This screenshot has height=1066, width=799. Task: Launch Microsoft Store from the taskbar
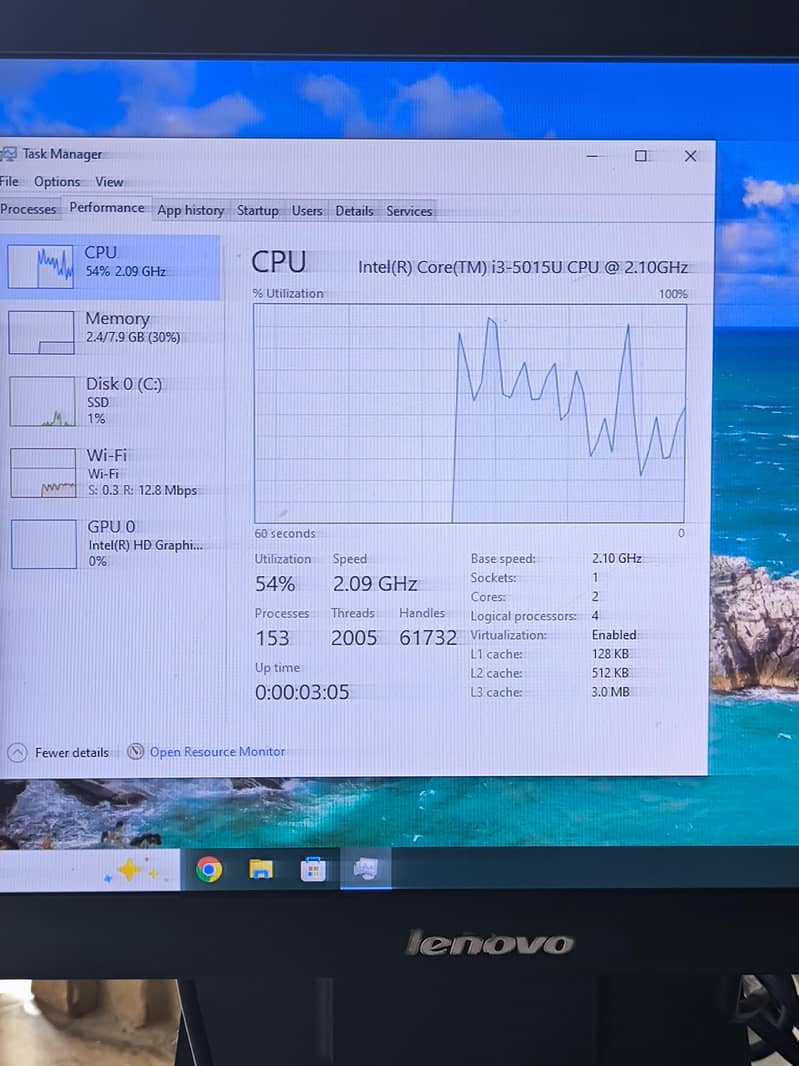pos(313,869)
